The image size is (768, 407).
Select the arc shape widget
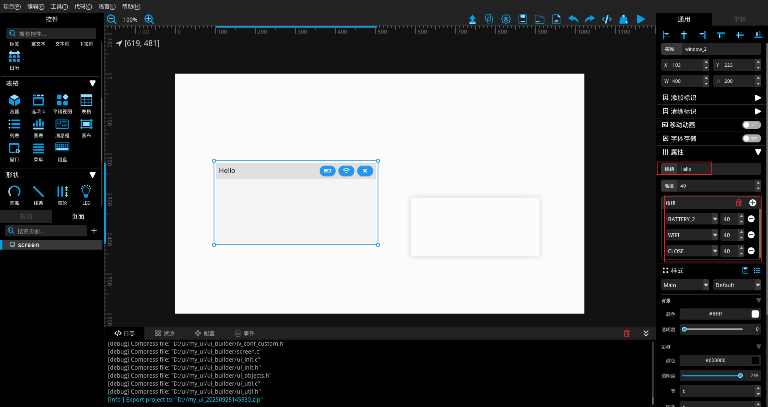point(14,194)
